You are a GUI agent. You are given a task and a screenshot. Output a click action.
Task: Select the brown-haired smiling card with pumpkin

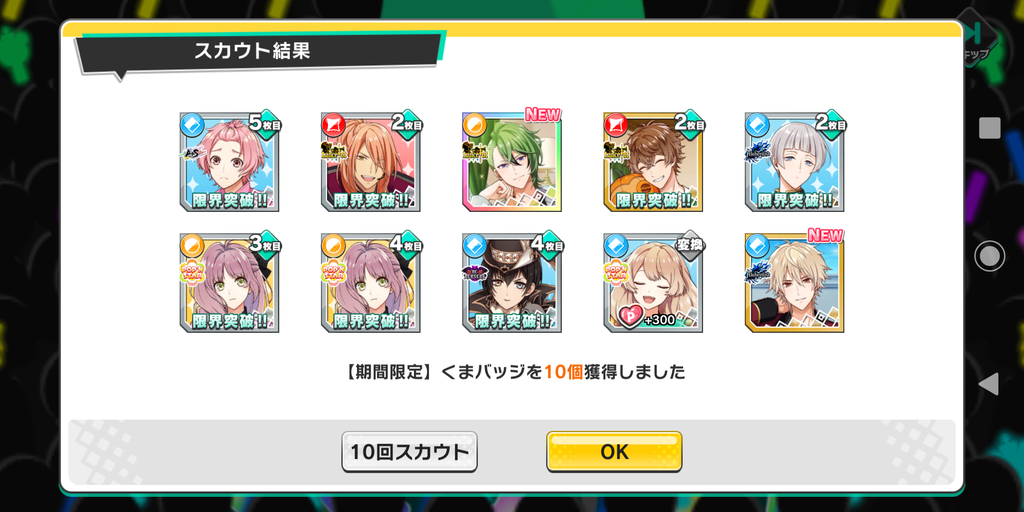pos(653,162)
